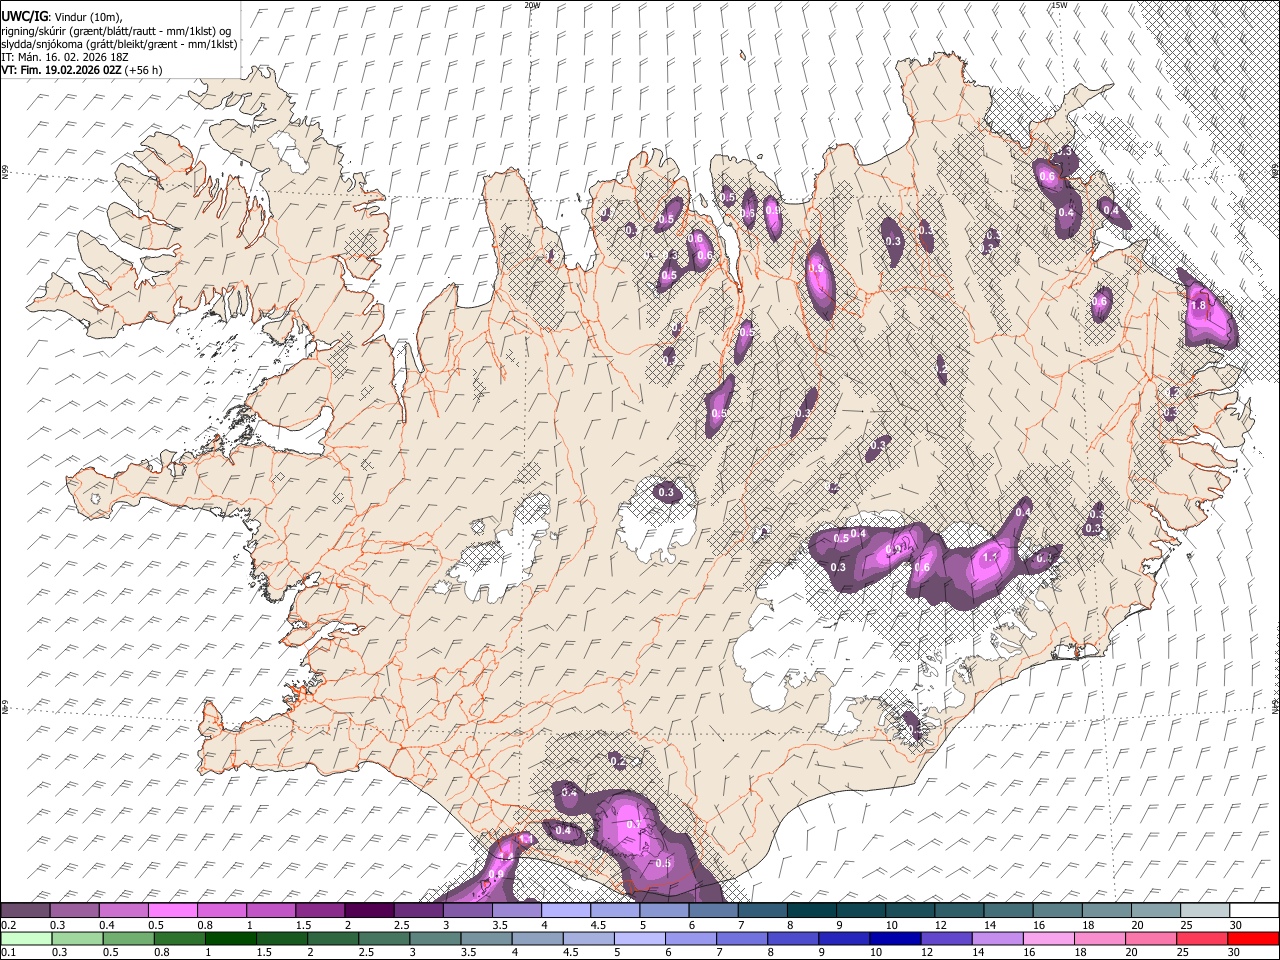
Task: Select the 'slydda/snjókoma' description line
Action: [x=119, y=44]
